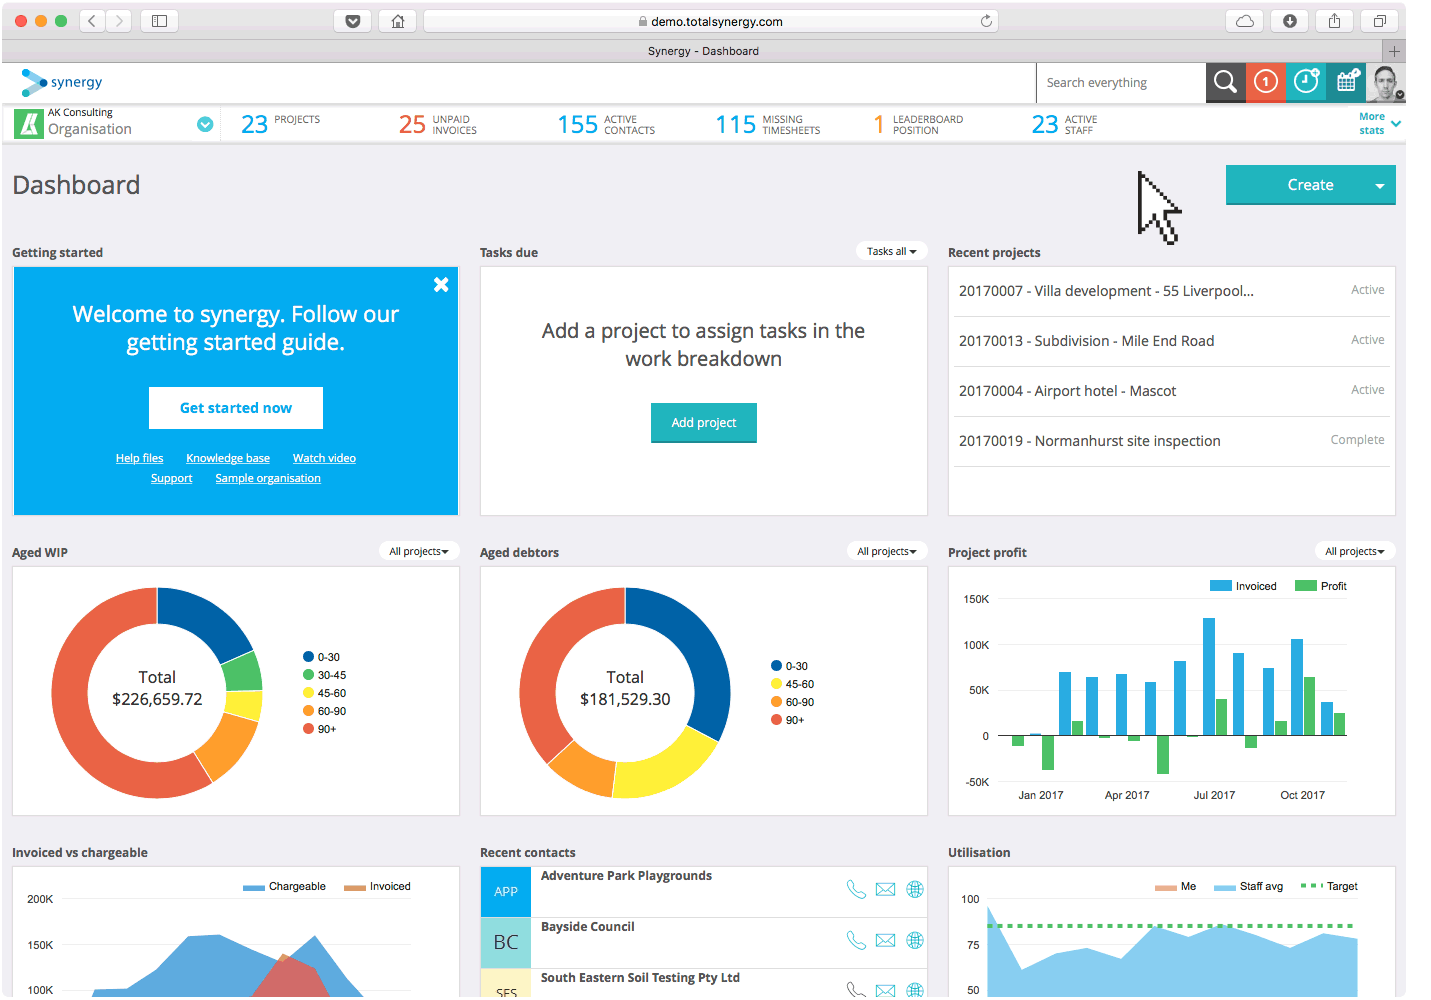1431x1000 pixels.
Task: Select the 25 Unpaid Invoices stat
Action: [437, 124]
